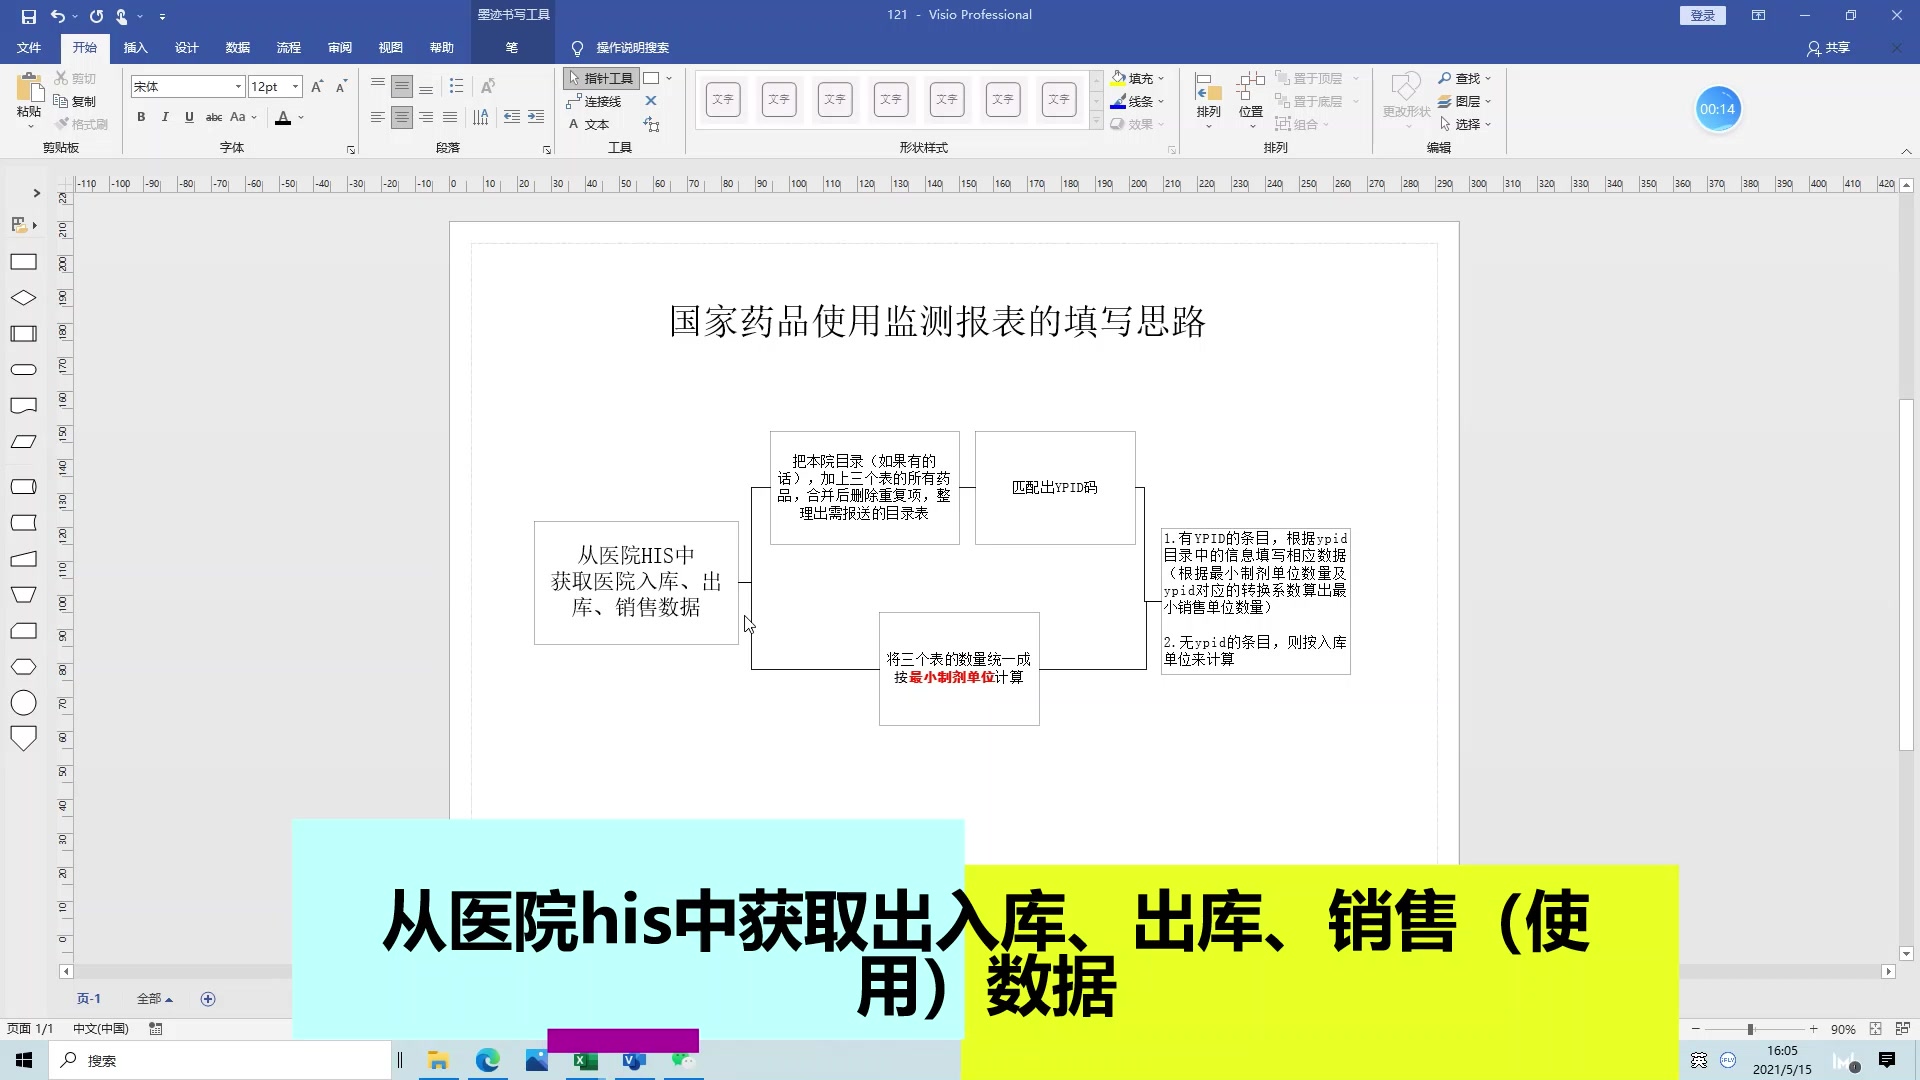The height and width of the screenshot is (1080, 1920).
Task: Add a new page with plus button
Action: coord(208,999)
